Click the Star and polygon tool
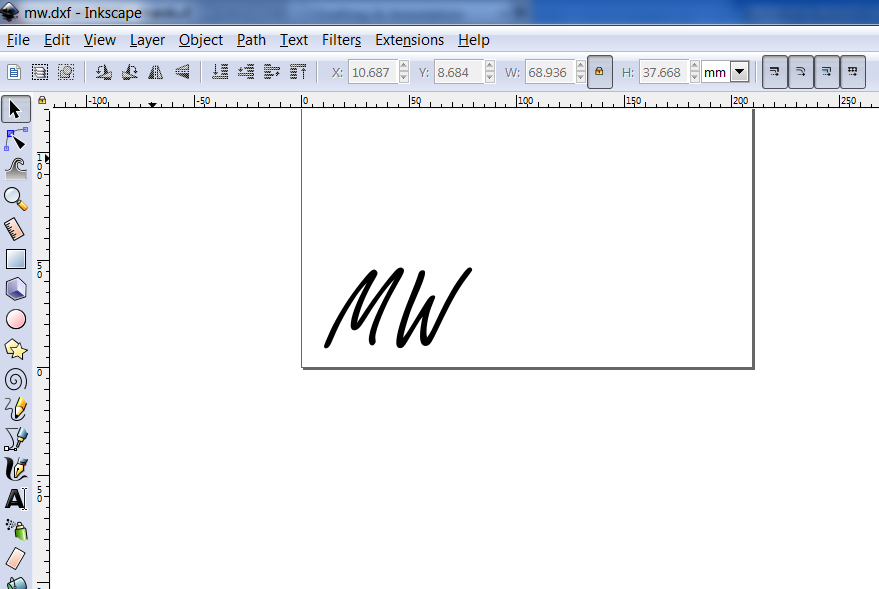 point(16,349)
